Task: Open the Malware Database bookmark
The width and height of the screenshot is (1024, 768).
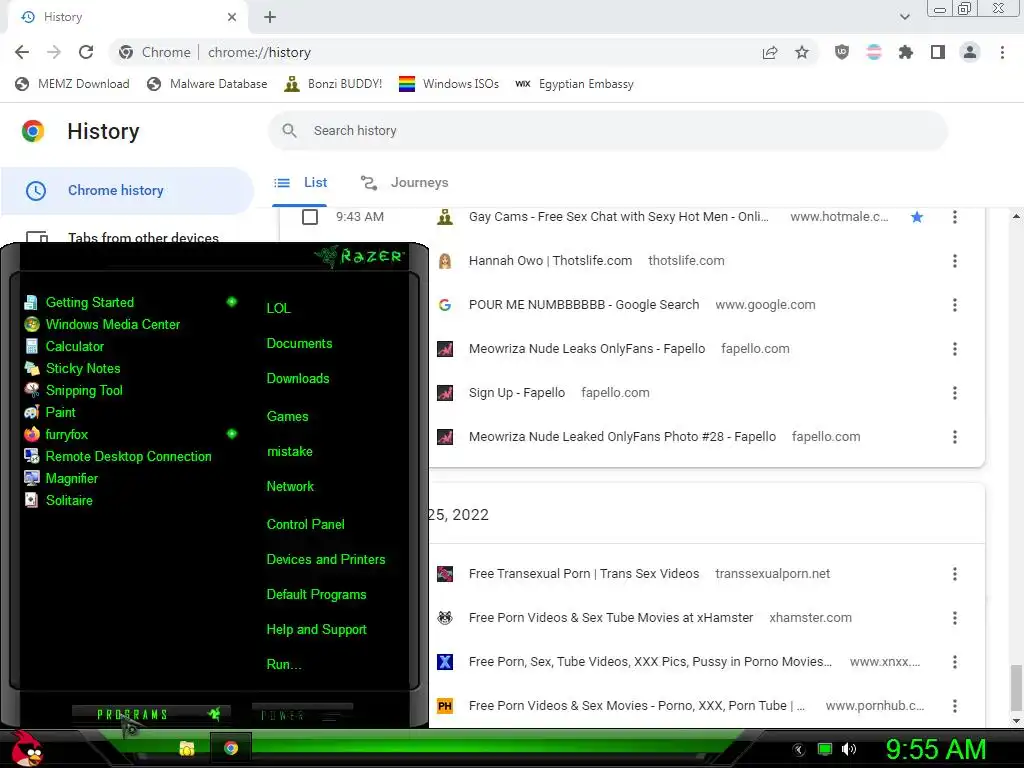Action: point(207,84)
